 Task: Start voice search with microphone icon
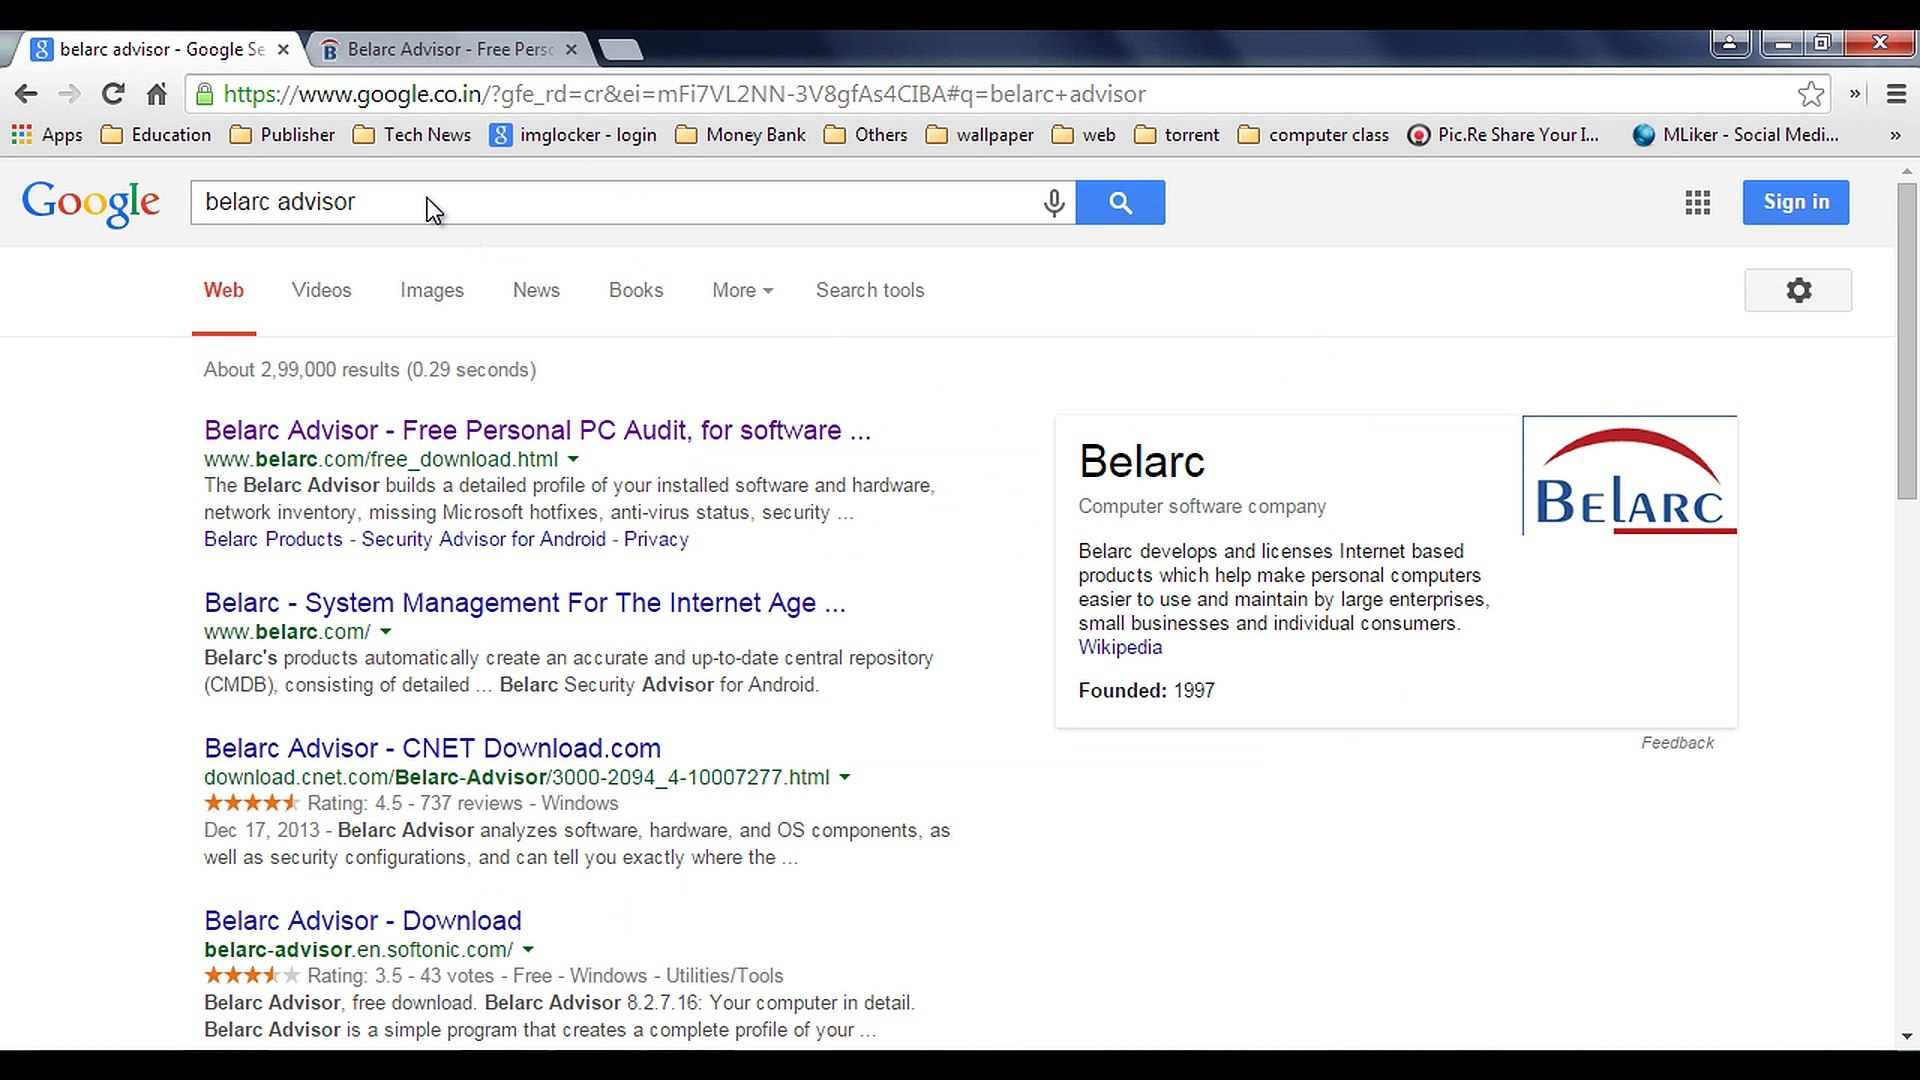pos(1053,203)
